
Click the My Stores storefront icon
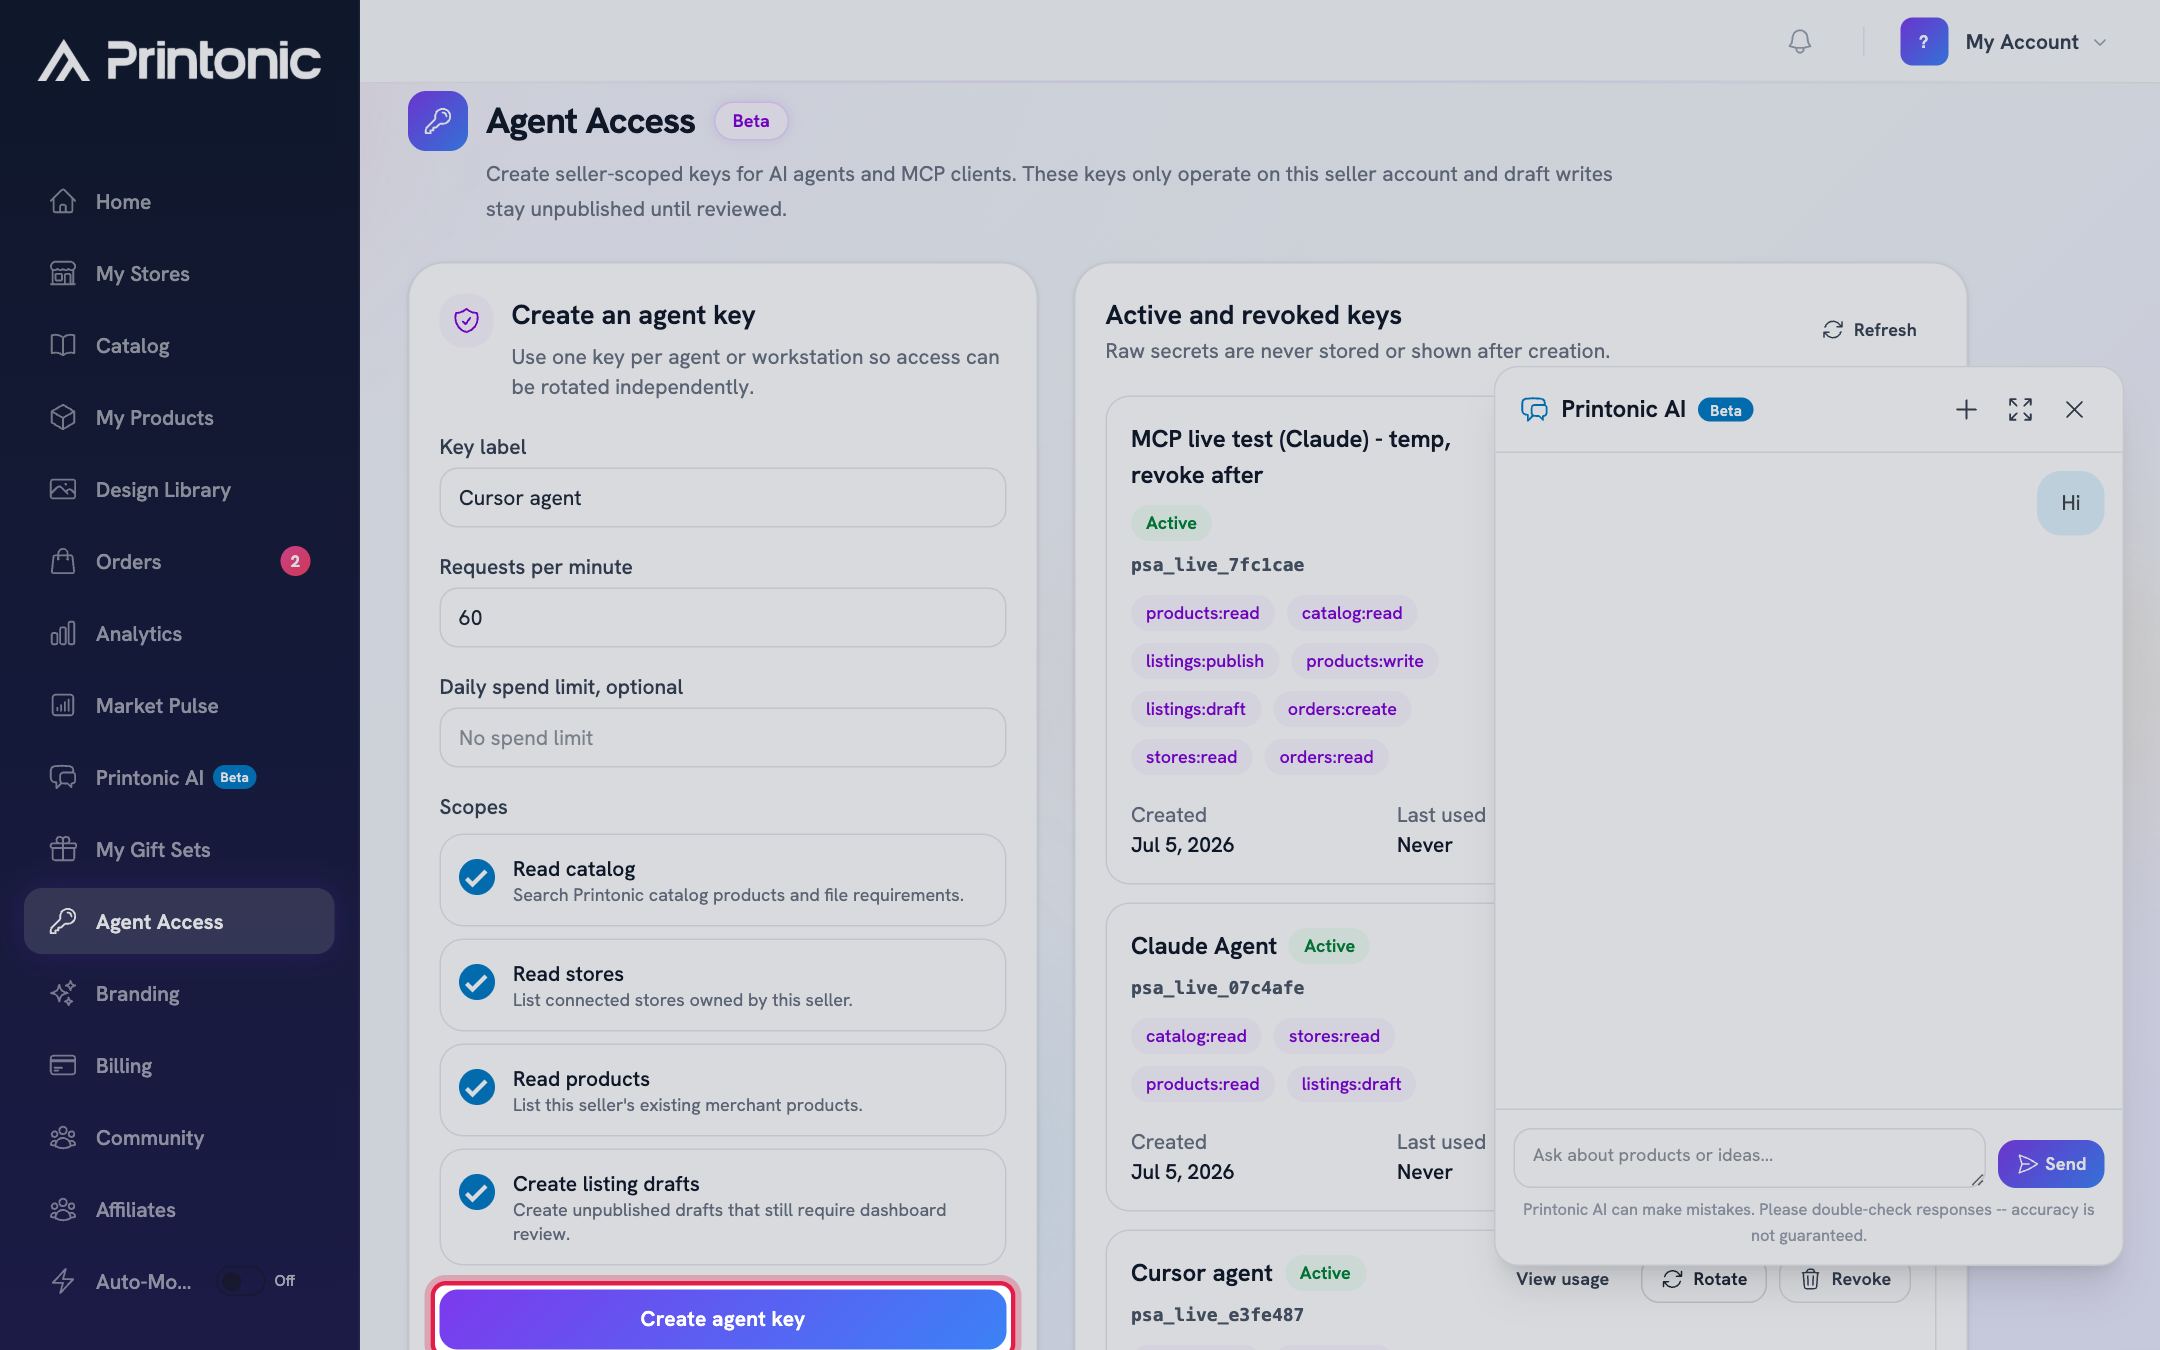pos(63,273)
